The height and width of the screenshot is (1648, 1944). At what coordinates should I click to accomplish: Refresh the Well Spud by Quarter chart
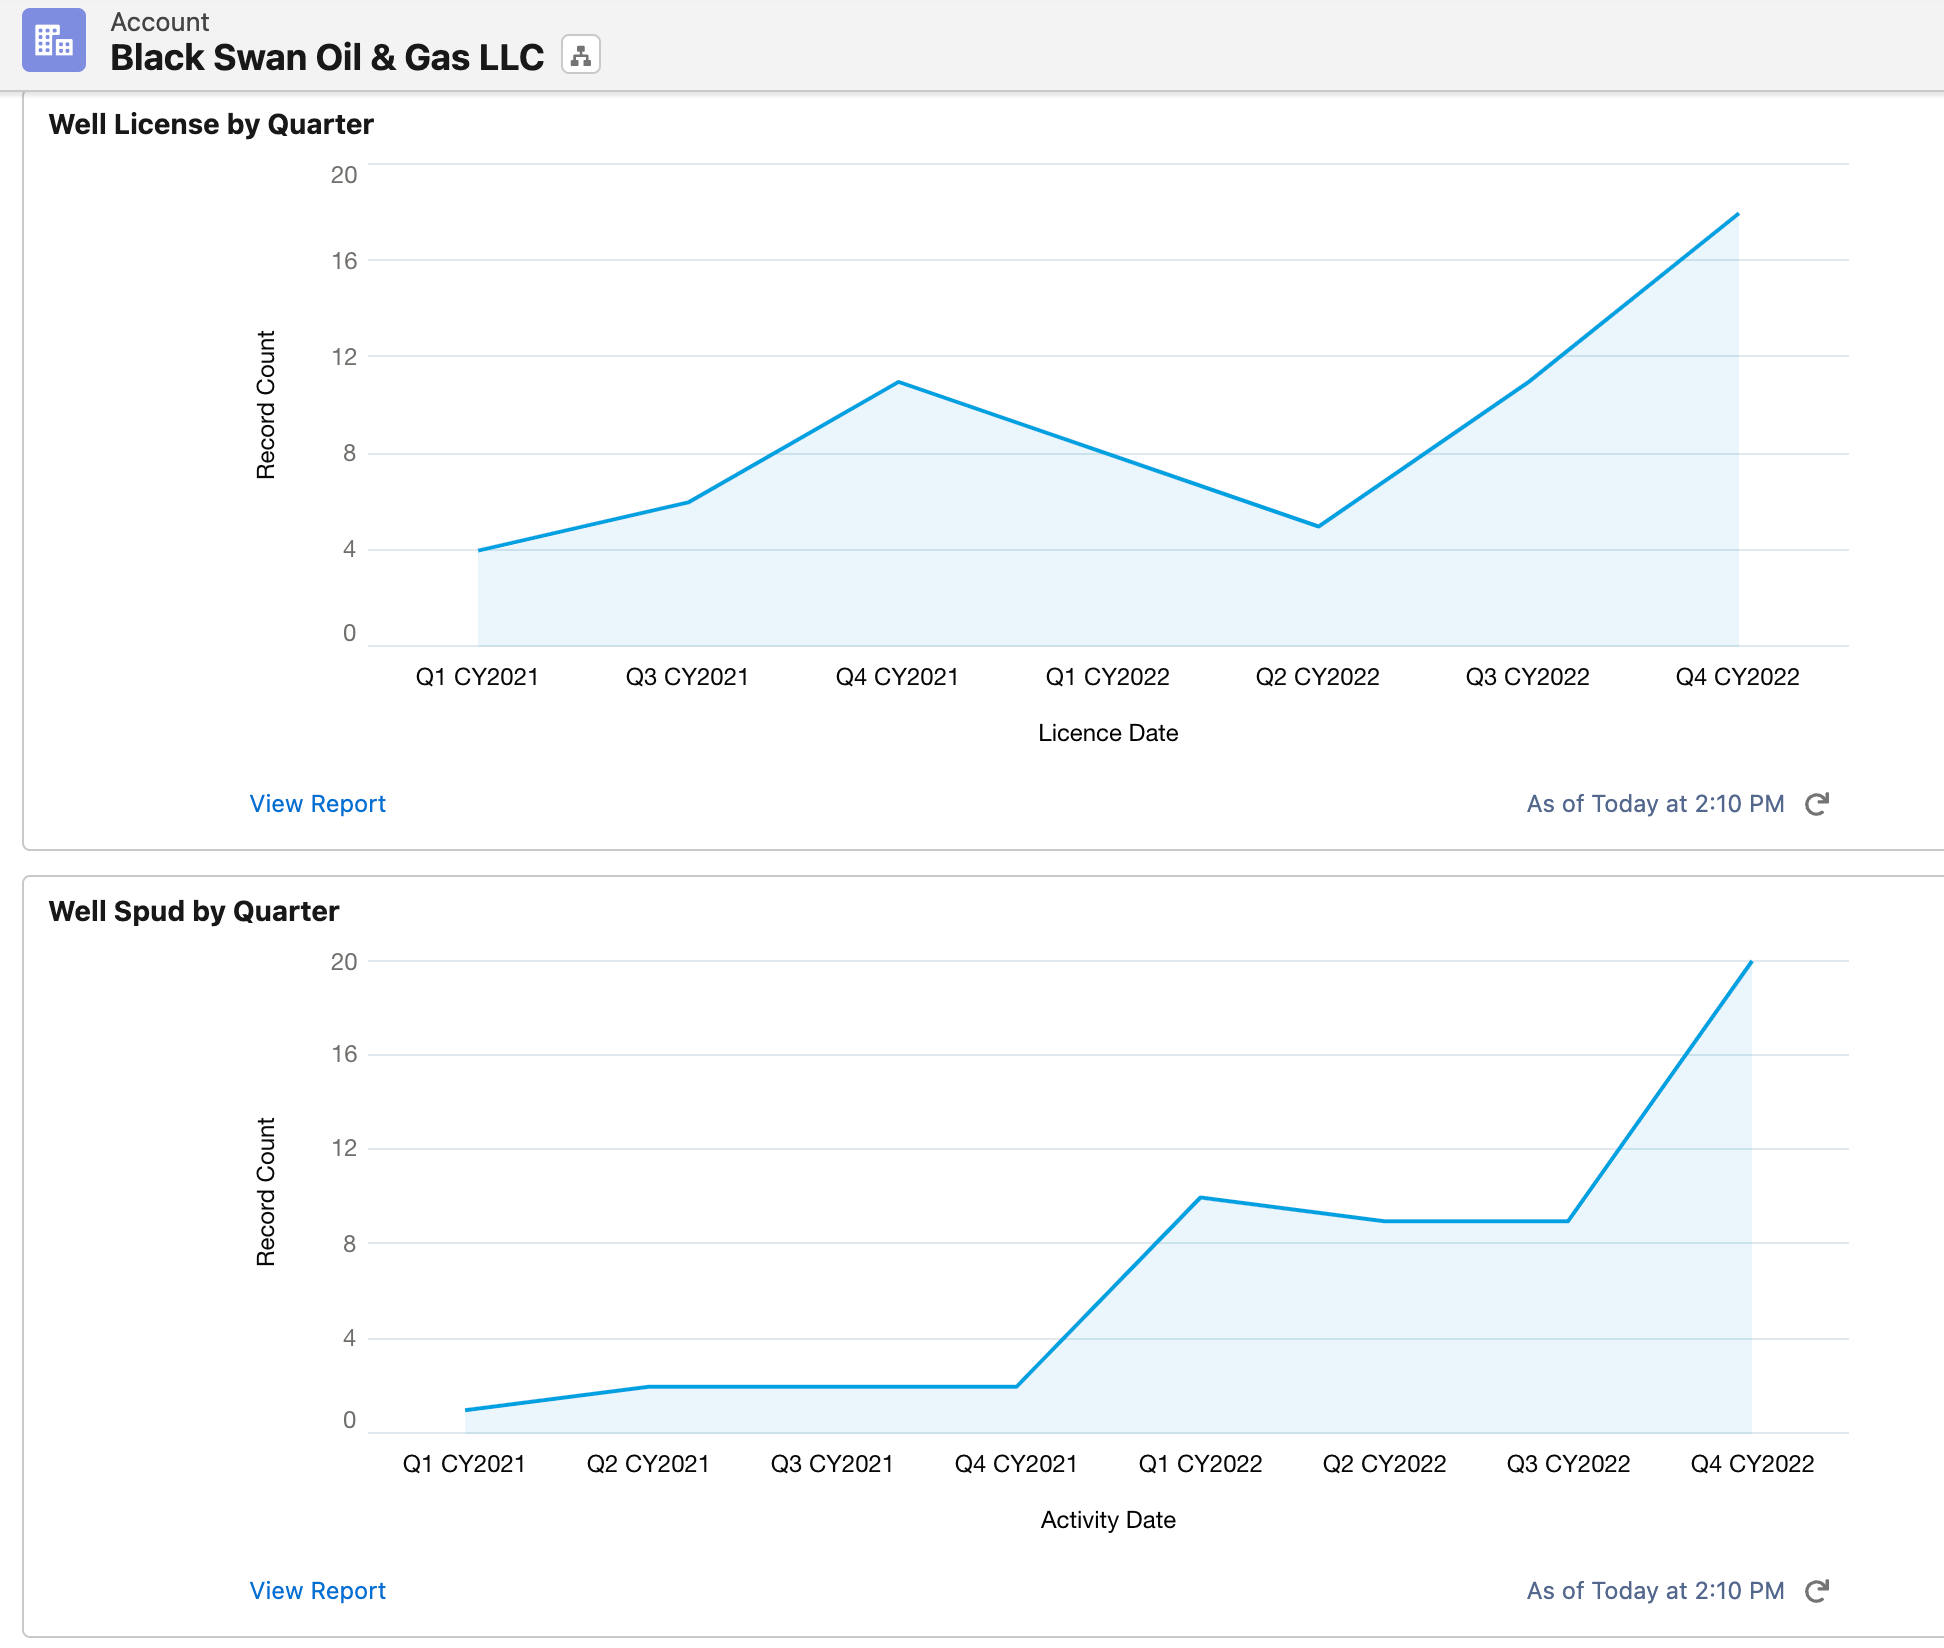[x=1817, y=1591]
